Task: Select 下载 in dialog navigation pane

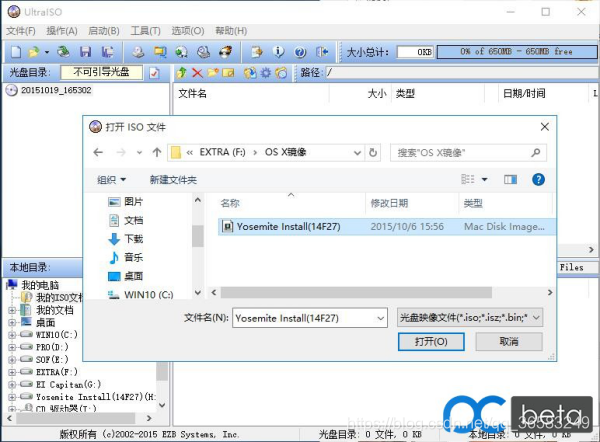Action: click(x=126, y=239)
